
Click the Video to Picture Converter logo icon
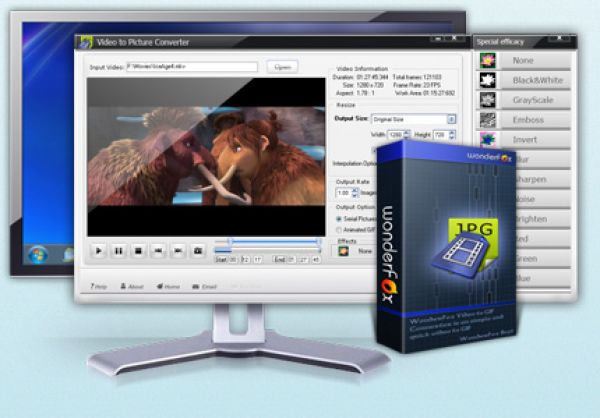pyautogui.click(x=86, y=42)
